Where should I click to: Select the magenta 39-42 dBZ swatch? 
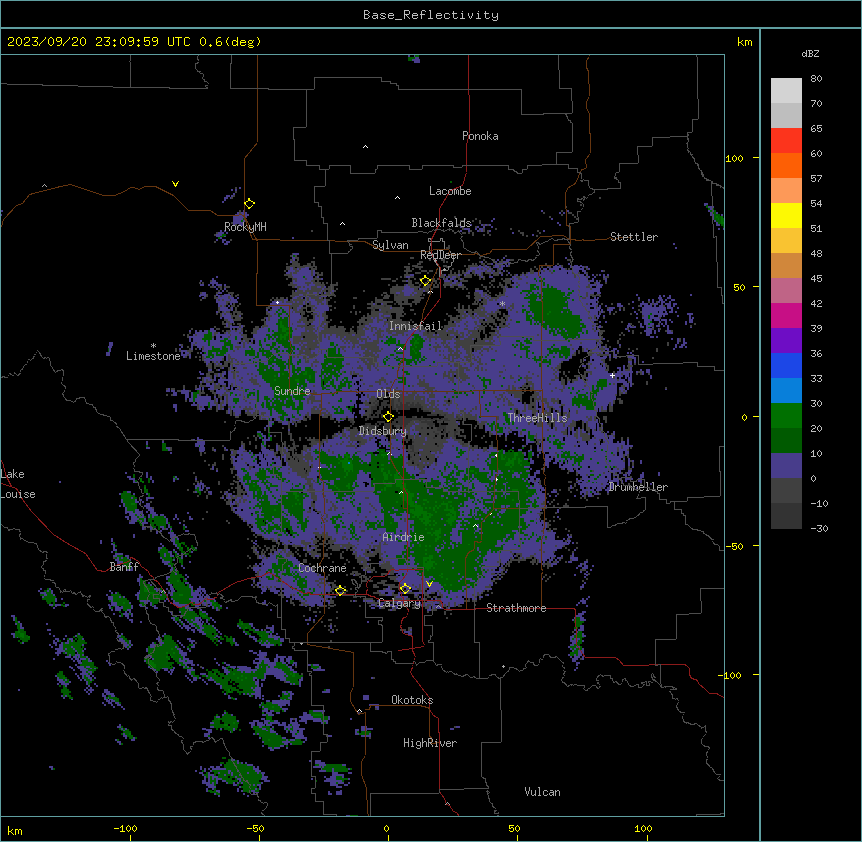point(786,315)
